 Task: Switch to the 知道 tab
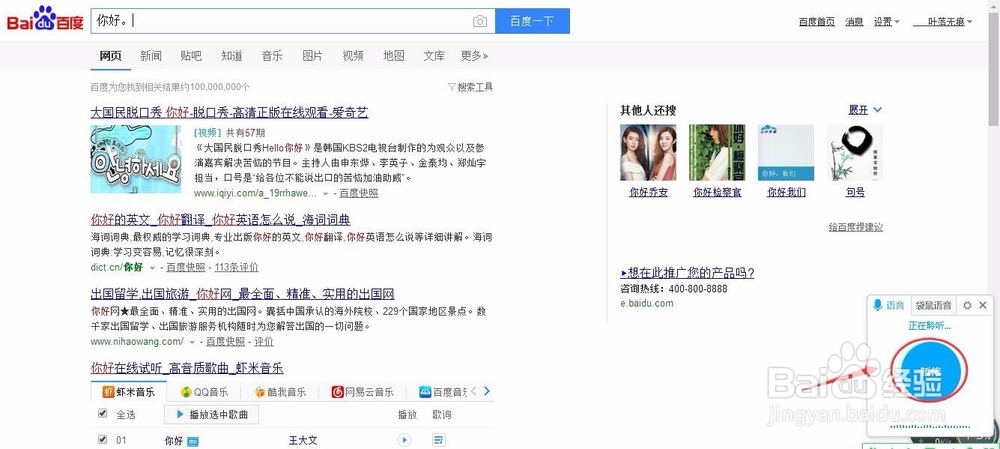coord(232,56)
